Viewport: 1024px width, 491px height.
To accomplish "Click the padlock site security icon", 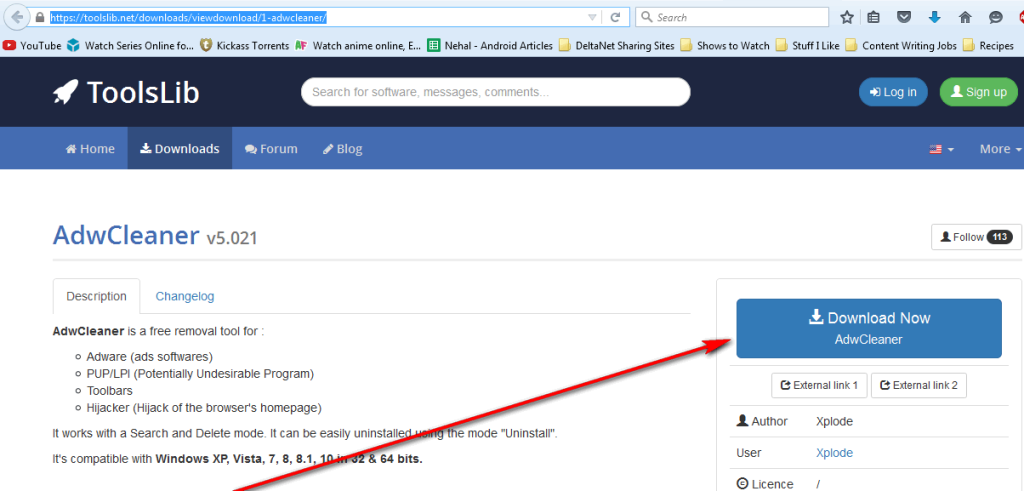I will [40, 17].
